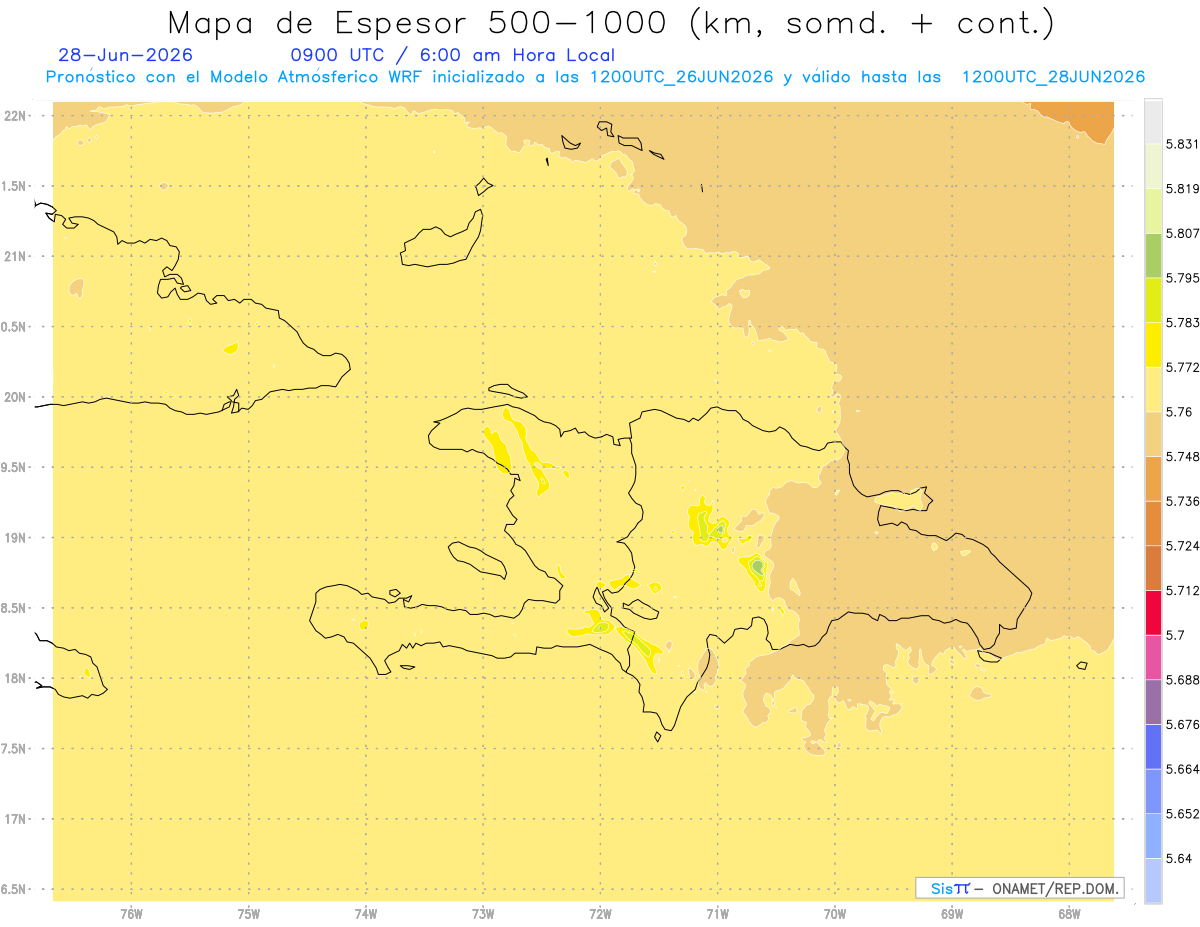Click the '73W' longitude axis label
Image resolution: width=1200 pixels, height=927 pixels.
point(483,913)
